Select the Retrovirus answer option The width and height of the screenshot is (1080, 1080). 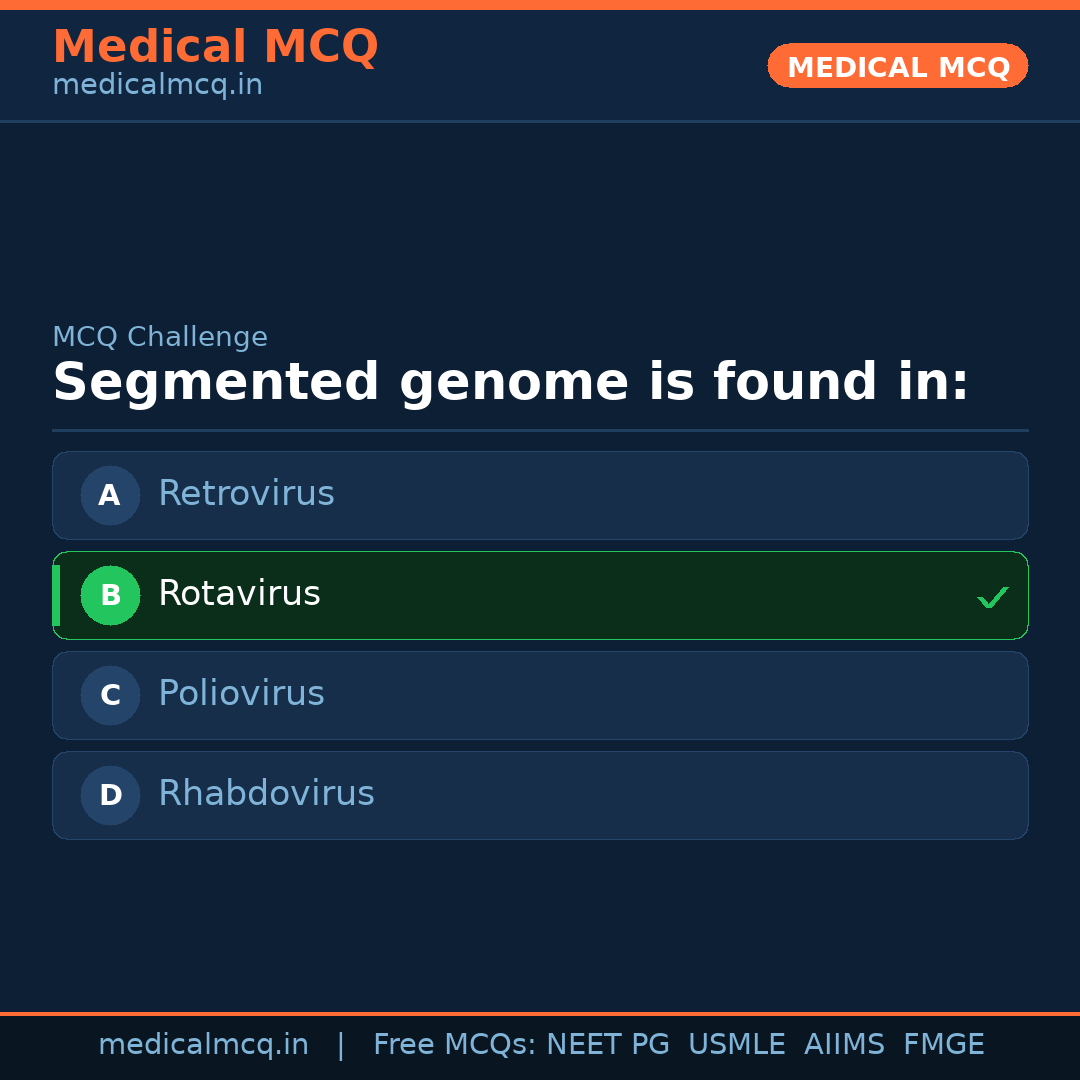coord(246,494)
